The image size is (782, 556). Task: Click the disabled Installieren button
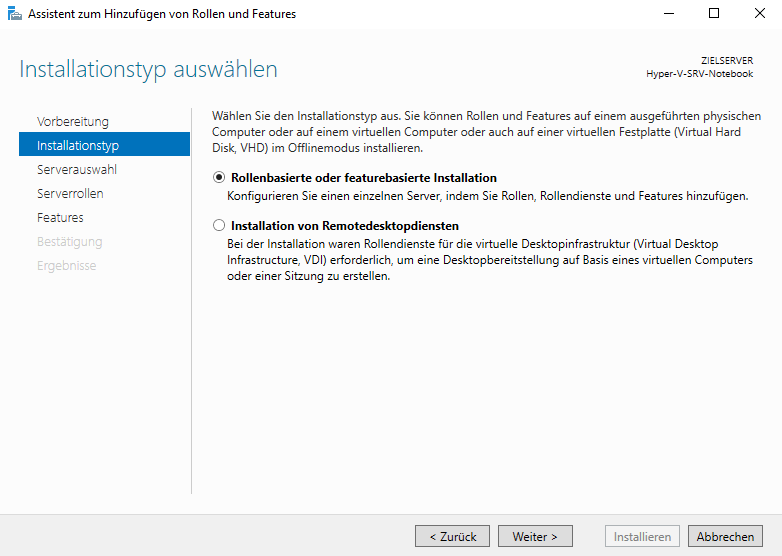(642, 537)
